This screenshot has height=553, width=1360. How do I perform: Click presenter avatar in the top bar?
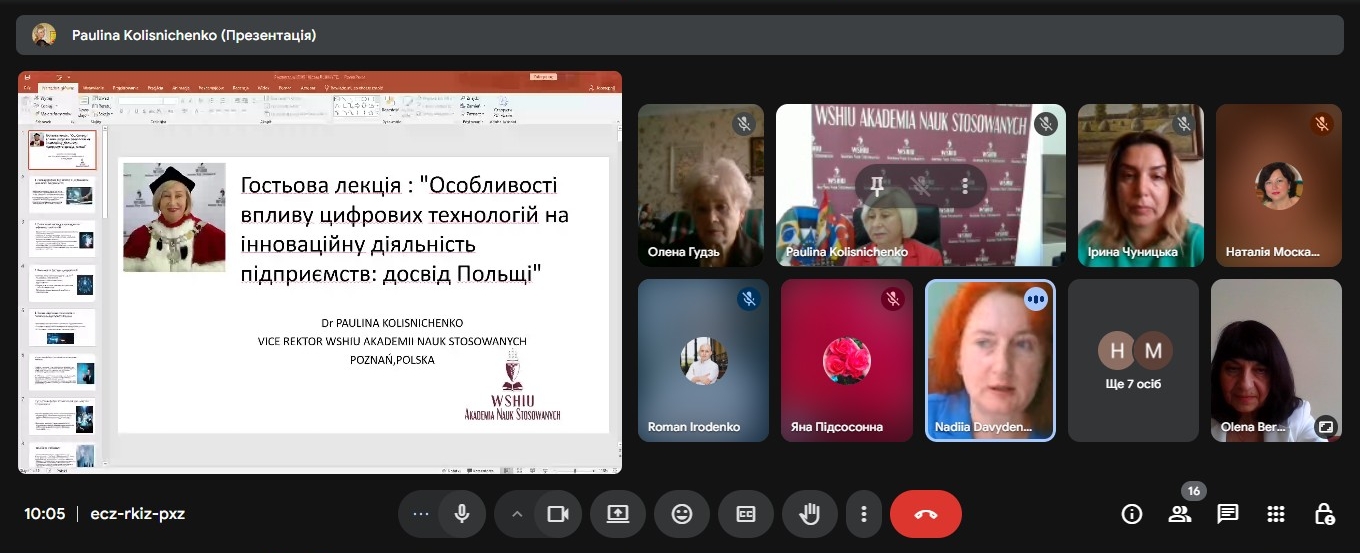coord(43,35)
